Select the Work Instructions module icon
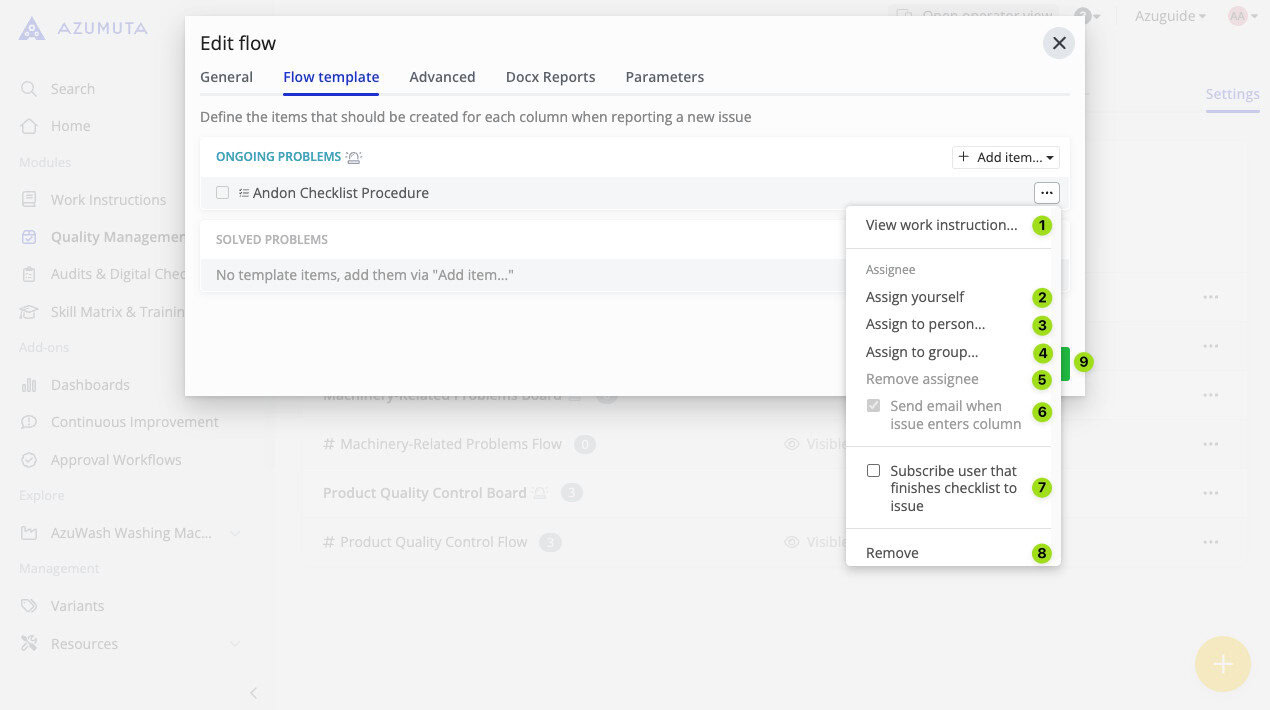 click(x=31, y=199)
